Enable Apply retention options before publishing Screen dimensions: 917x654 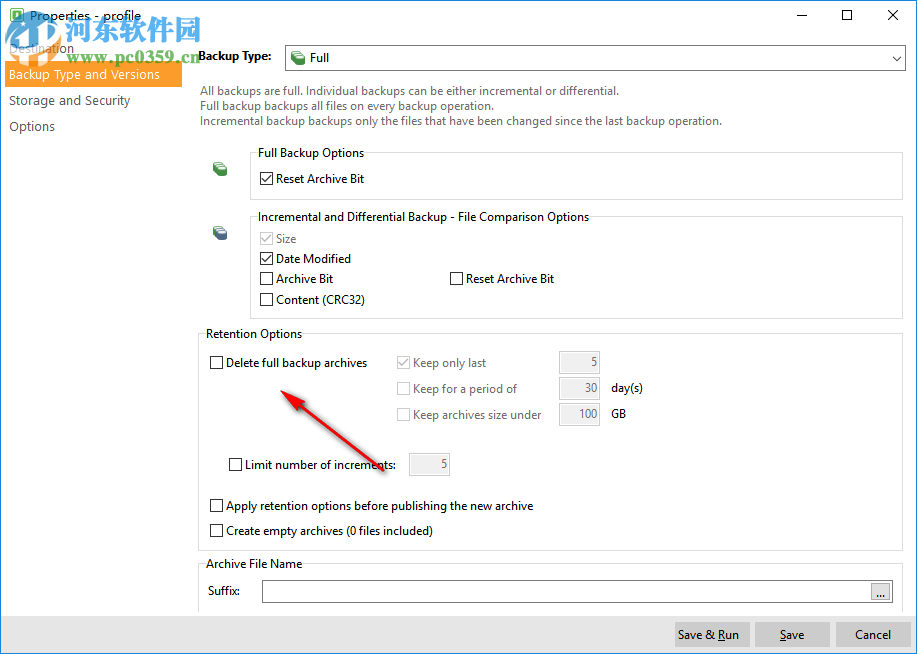pos(216,506)
